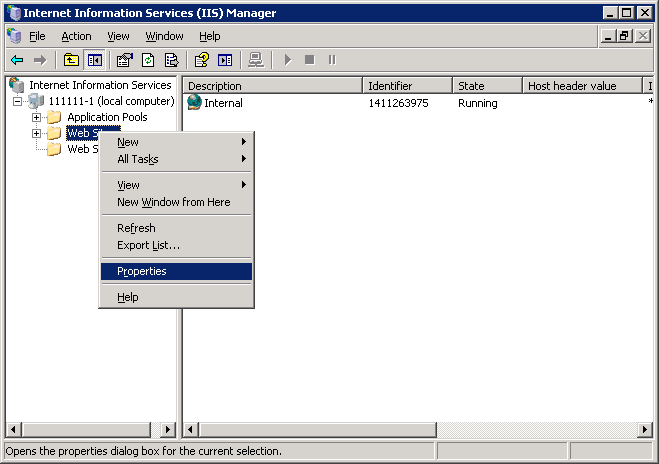Open the New submenu in context menu
The width and height of the screenshot is (659, 464).
tap(177, 142)
